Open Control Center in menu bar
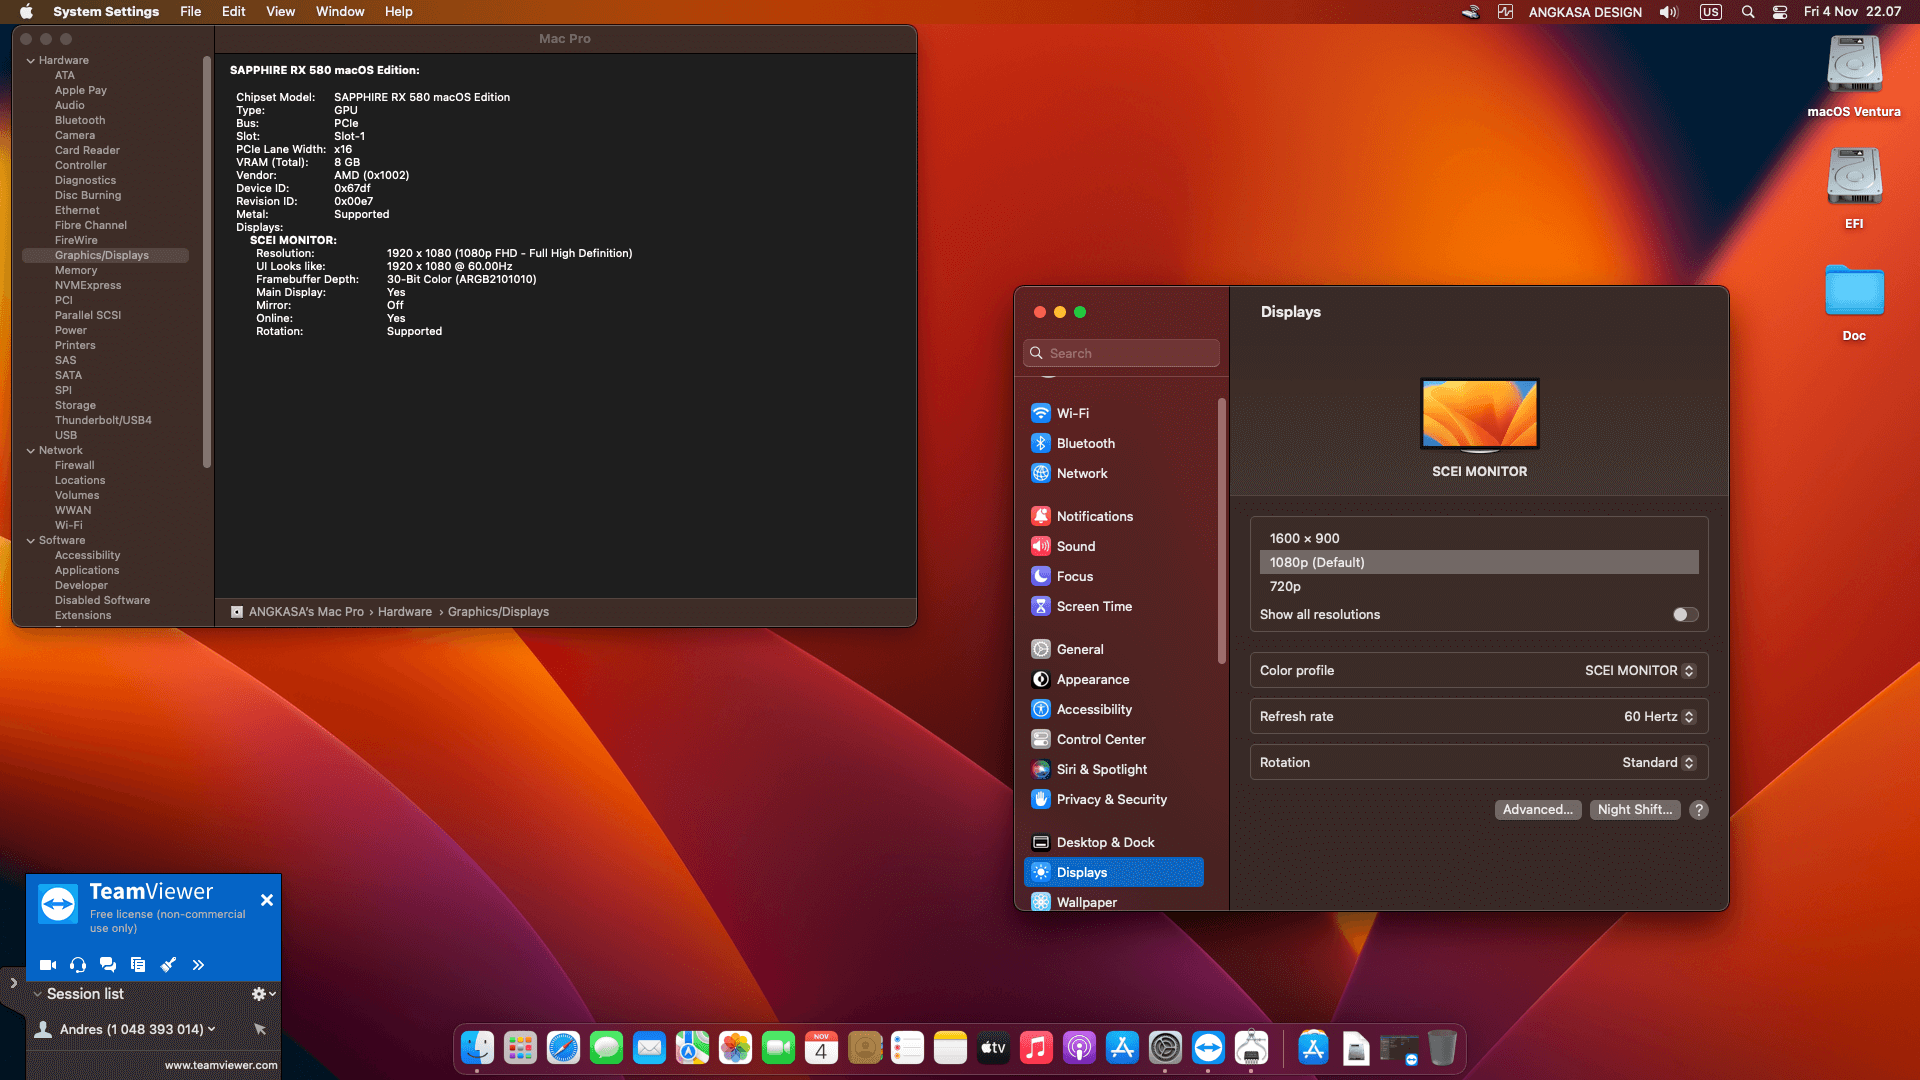Viewport: 1920px width, 1080px height. point(1780,12)
